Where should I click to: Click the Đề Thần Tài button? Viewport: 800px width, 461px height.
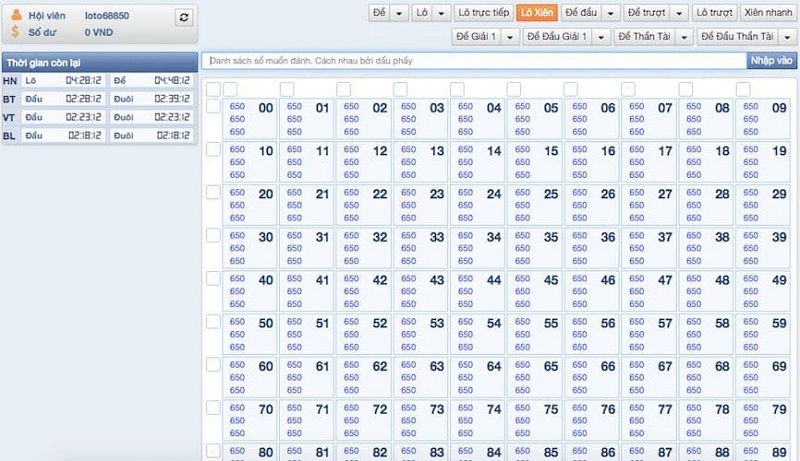[644, 37]
